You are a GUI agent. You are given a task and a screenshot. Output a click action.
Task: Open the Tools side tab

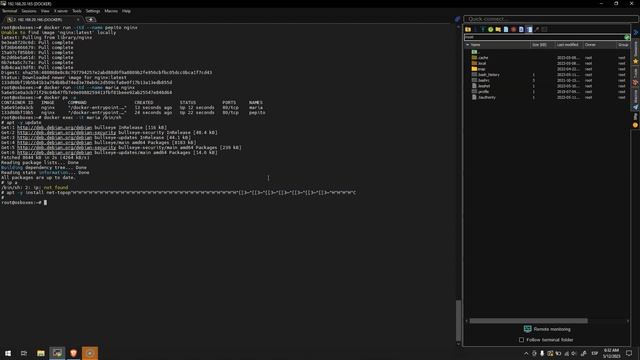pos(636,76)
